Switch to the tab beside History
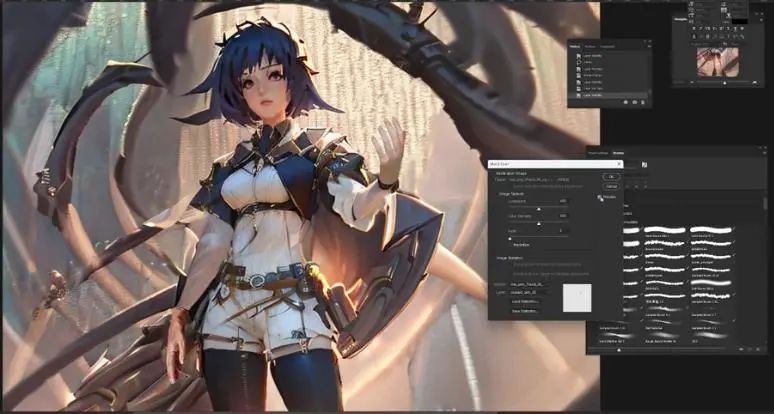 tap(590, 47)
